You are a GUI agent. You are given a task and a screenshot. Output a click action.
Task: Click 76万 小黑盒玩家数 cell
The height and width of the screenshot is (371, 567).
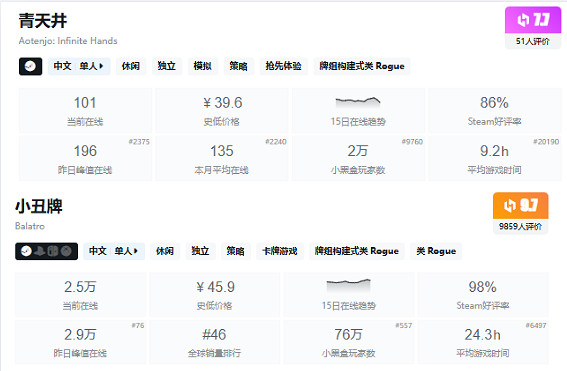pos(349,342)
